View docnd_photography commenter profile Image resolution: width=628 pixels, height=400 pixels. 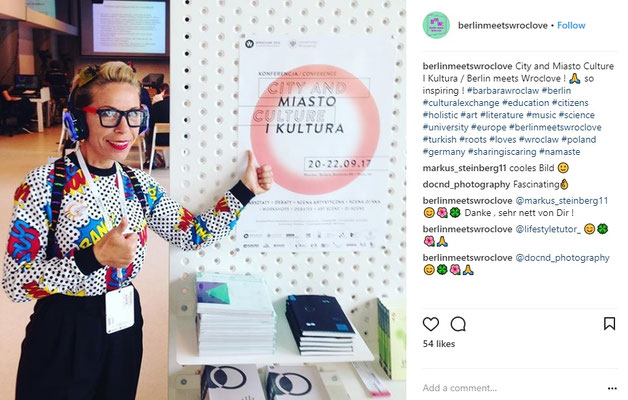pos(466,184)
